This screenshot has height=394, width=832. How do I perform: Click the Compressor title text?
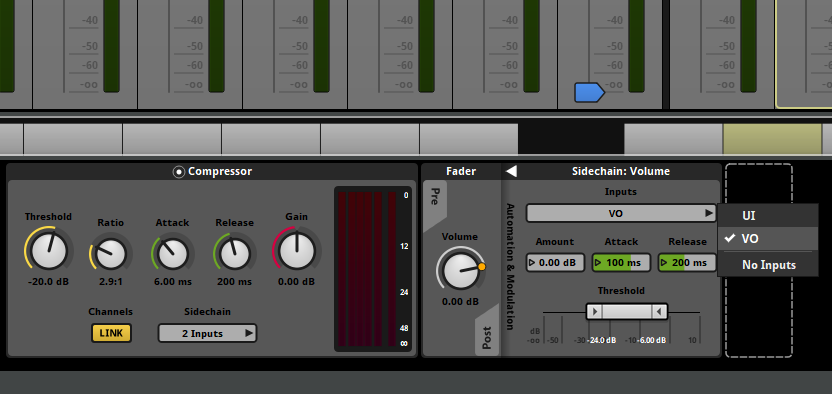point(220,171)
